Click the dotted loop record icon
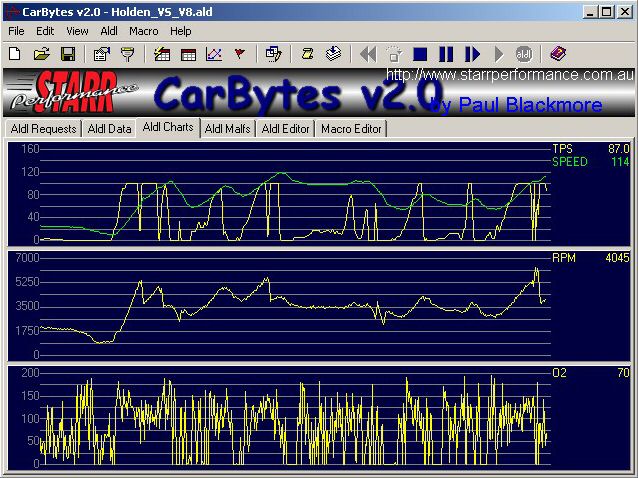The image size is (638, 478). tap(394, 54)
